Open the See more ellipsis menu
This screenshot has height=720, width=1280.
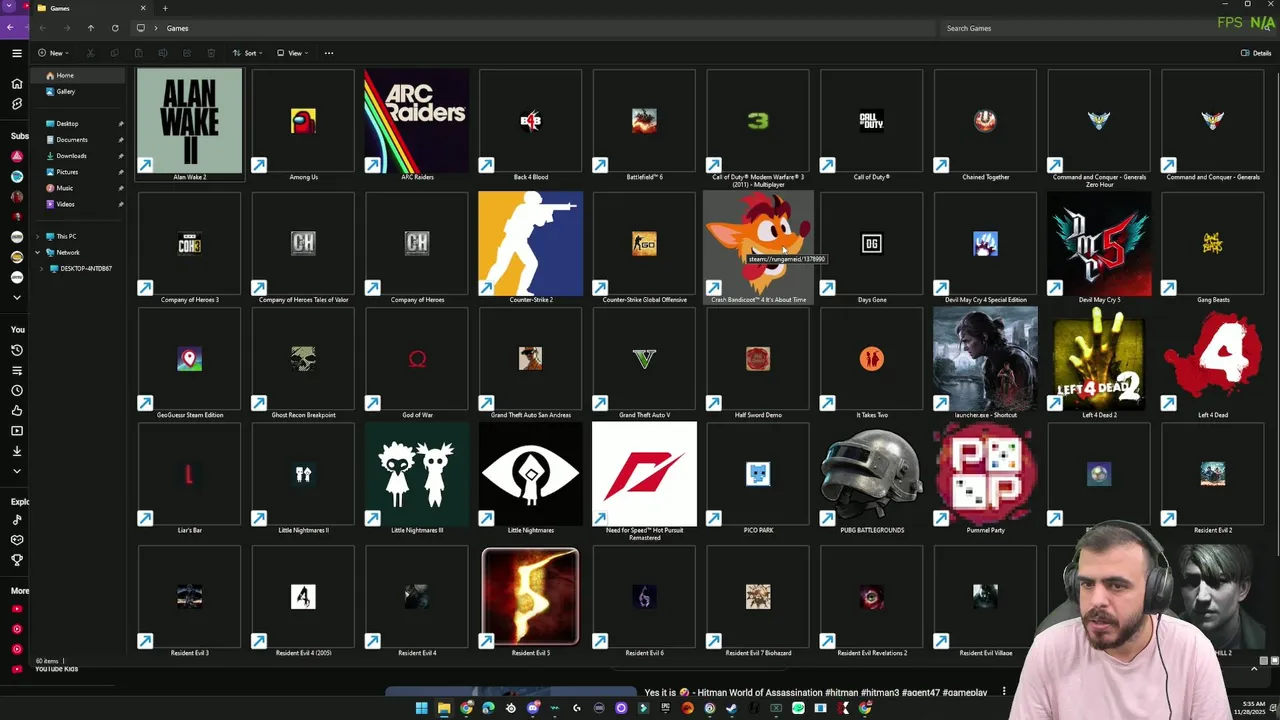point(329,53)
